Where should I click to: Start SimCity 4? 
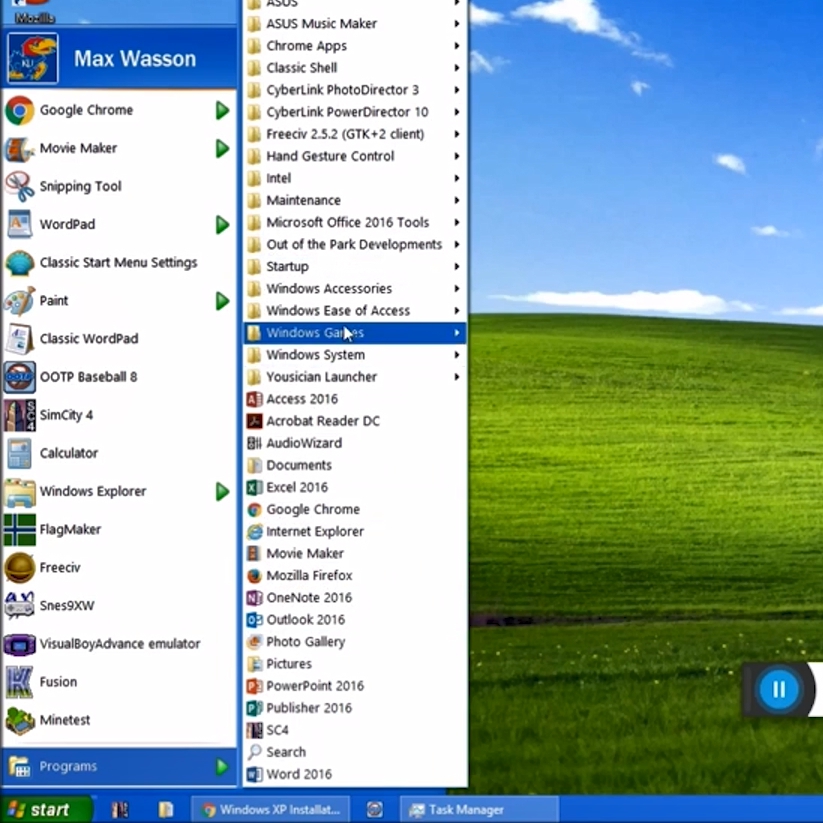tap(119, 415)
